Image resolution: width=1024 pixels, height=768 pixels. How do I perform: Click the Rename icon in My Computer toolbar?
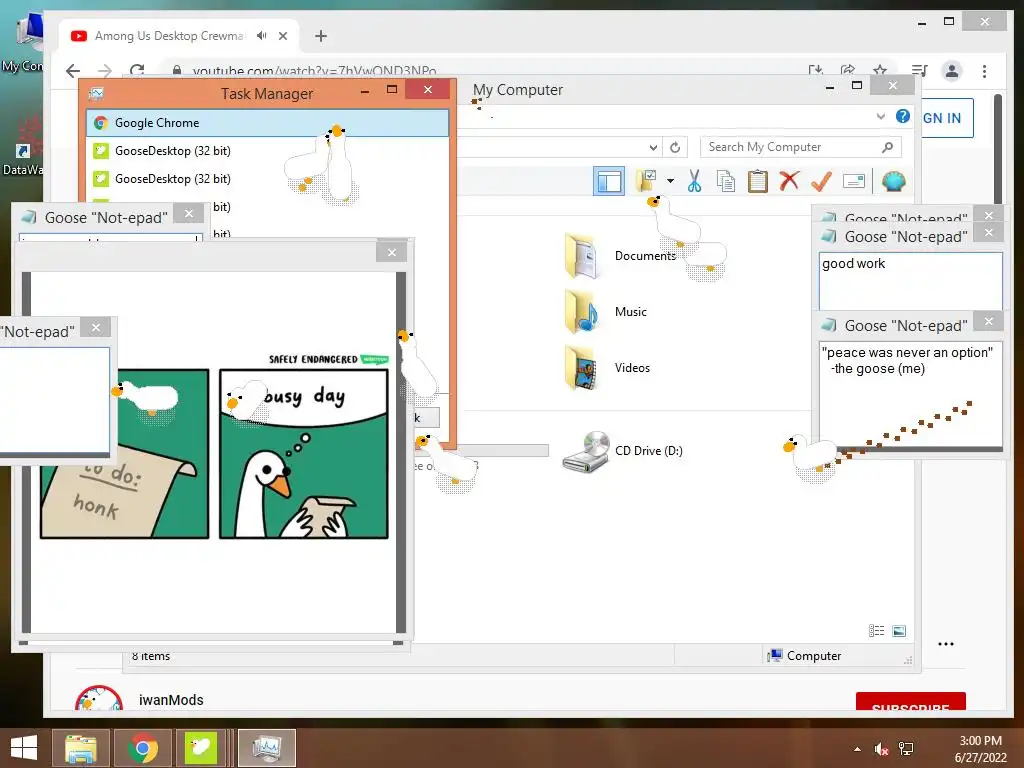pyautogui.click(x=854, y=181)
